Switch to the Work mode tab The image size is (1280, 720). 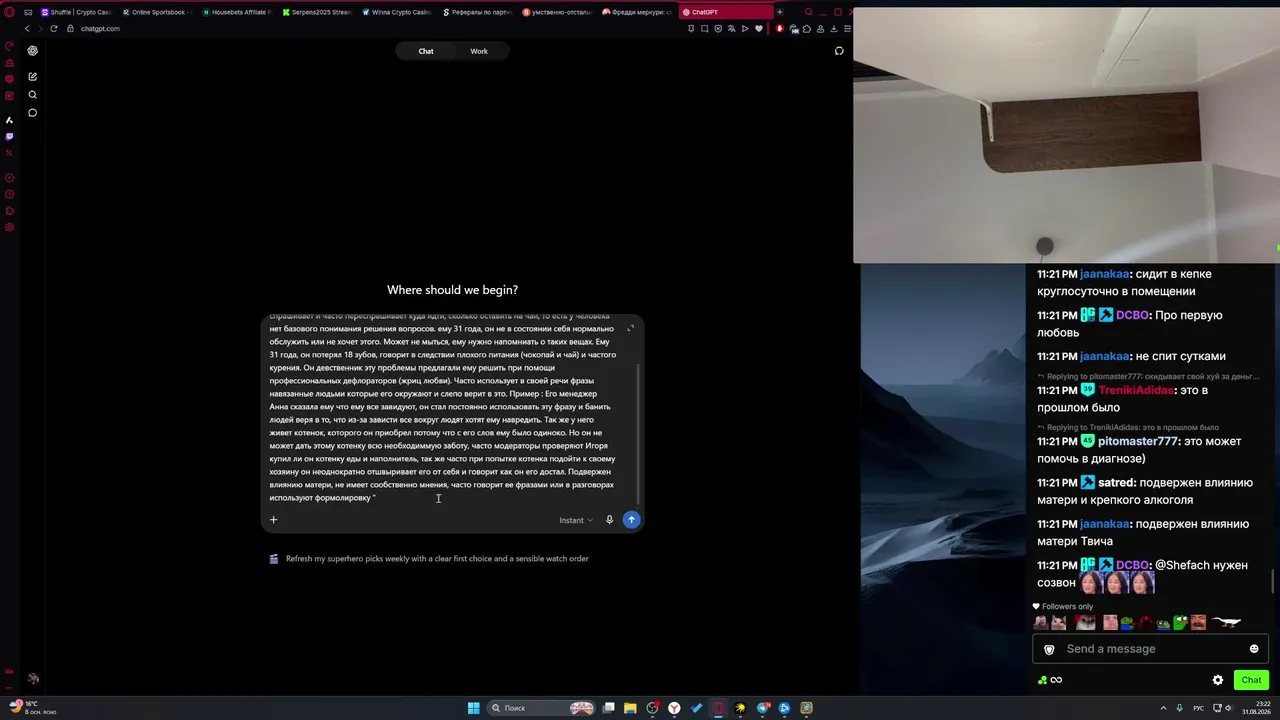479,51
